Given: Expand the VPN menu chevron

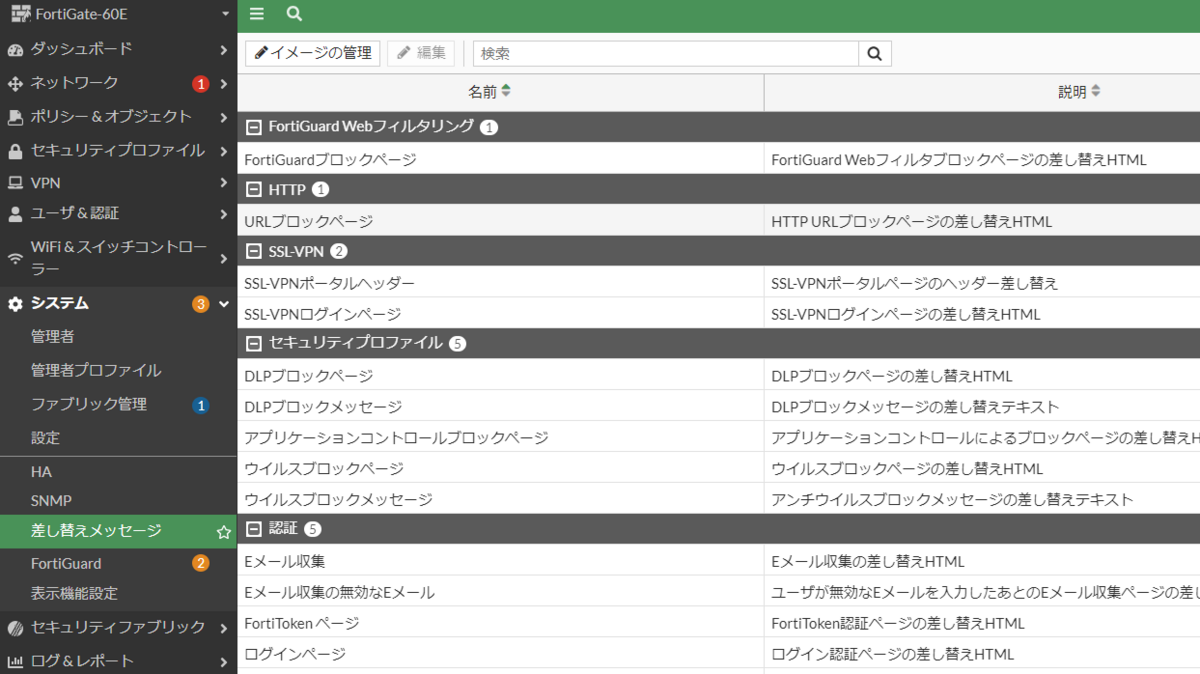Looking at the screenshot, I should (224, 183).
